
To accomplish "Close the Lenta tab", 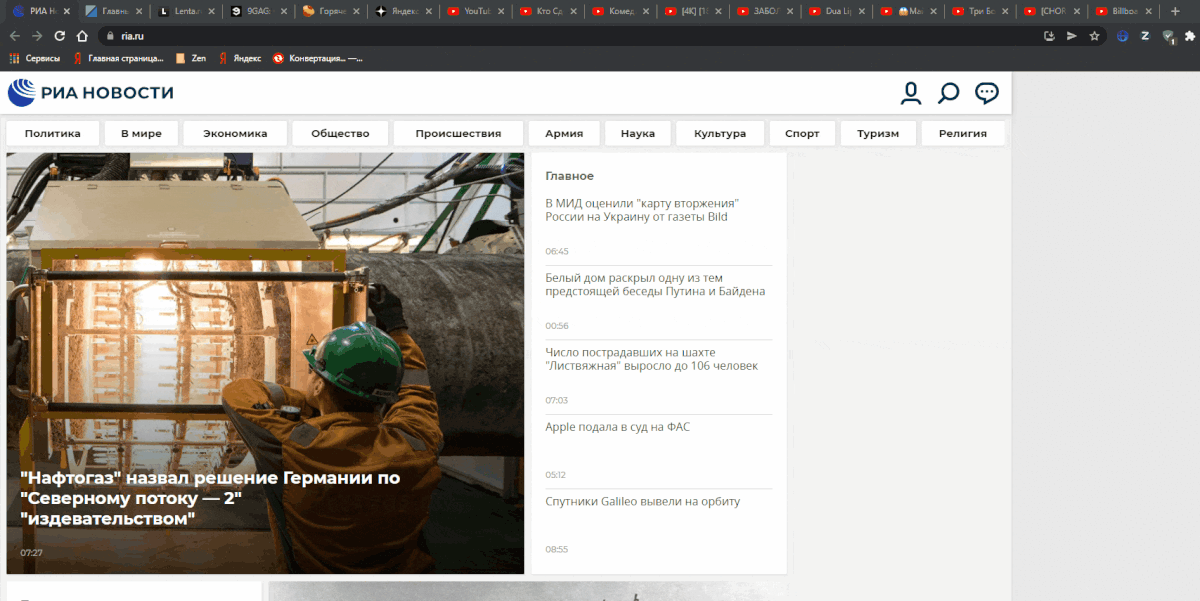I will 212,11.
